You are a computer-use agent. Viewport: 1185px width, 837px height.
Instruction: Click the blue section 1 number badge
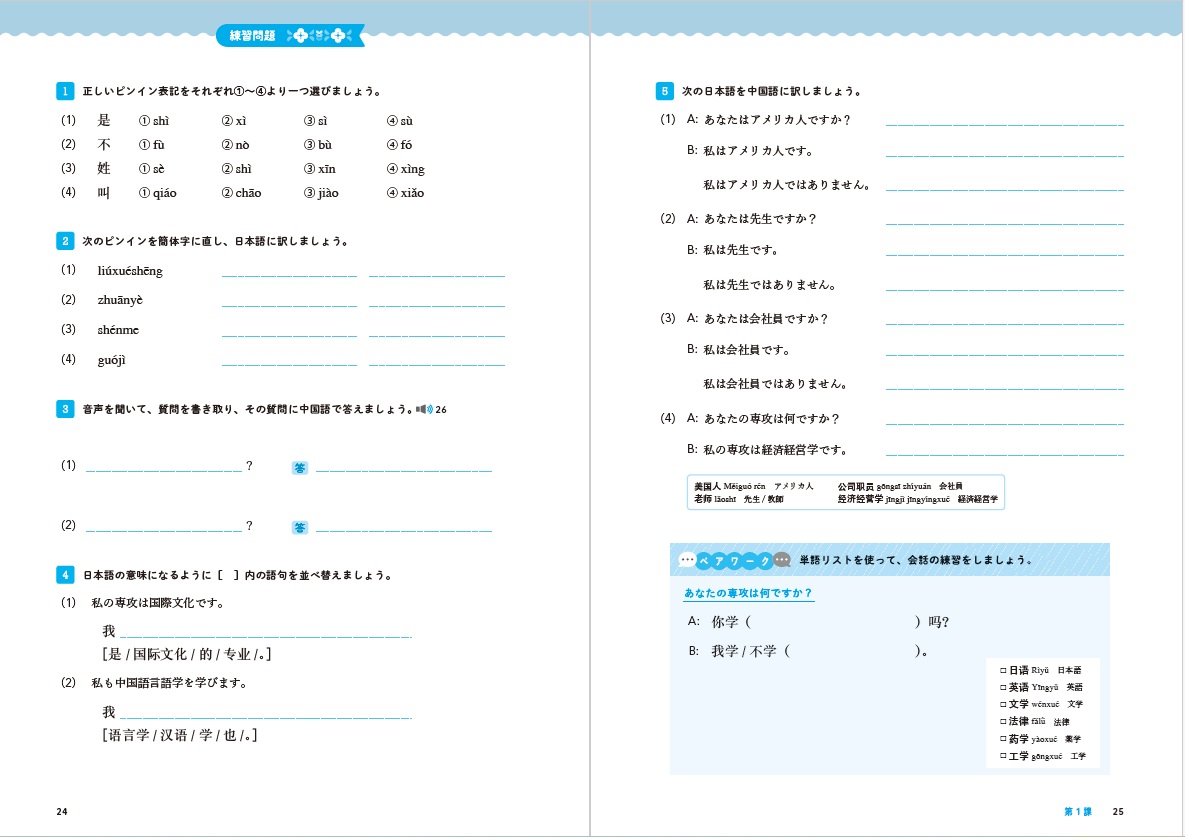coord(64,91)
